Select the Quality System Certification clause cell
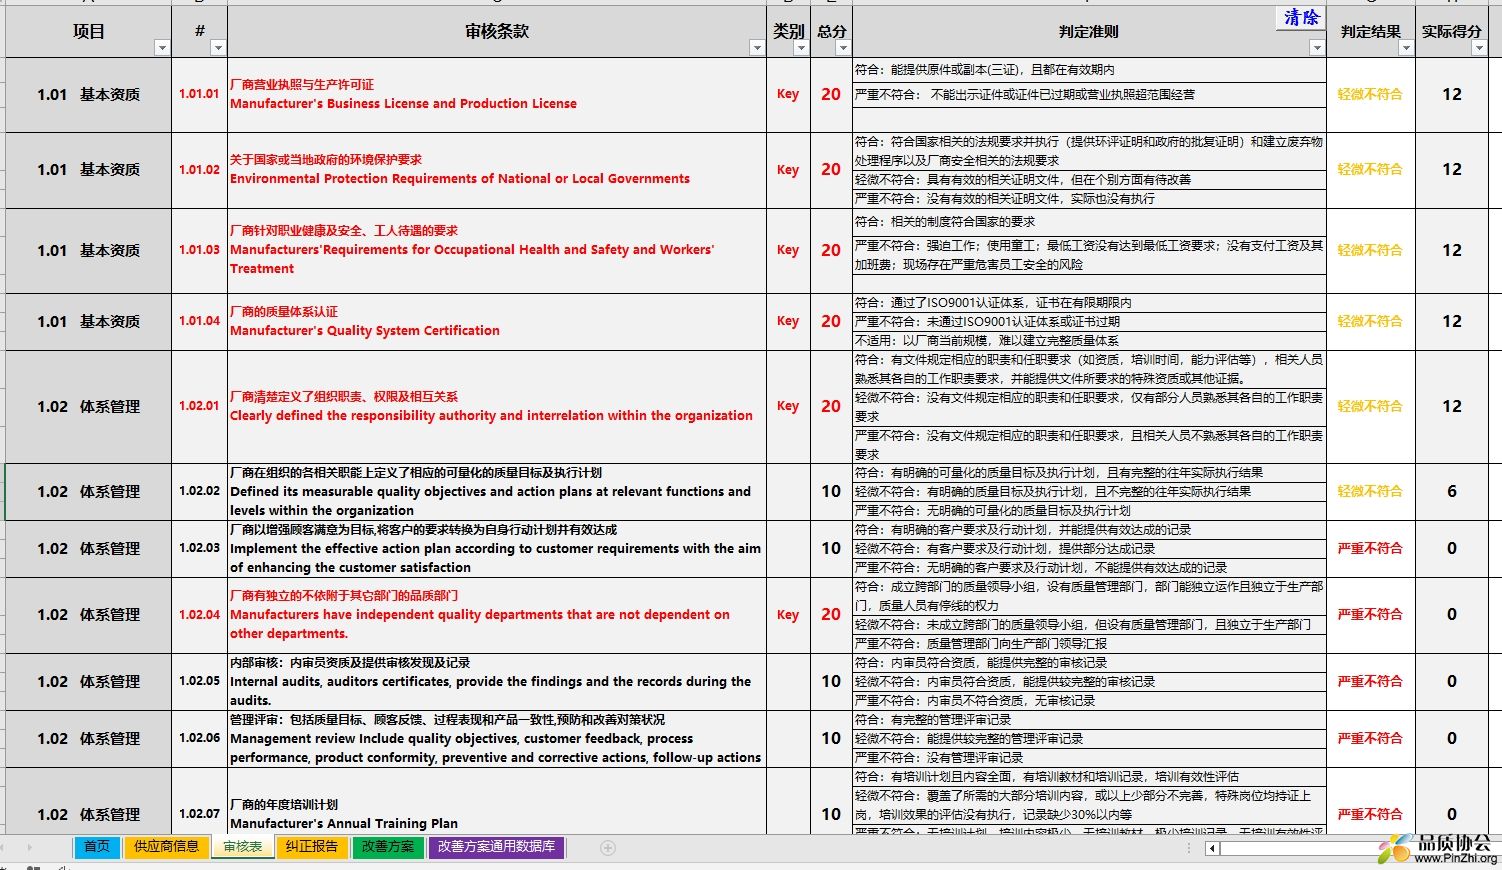The image size is (1502, 870). 497,321
